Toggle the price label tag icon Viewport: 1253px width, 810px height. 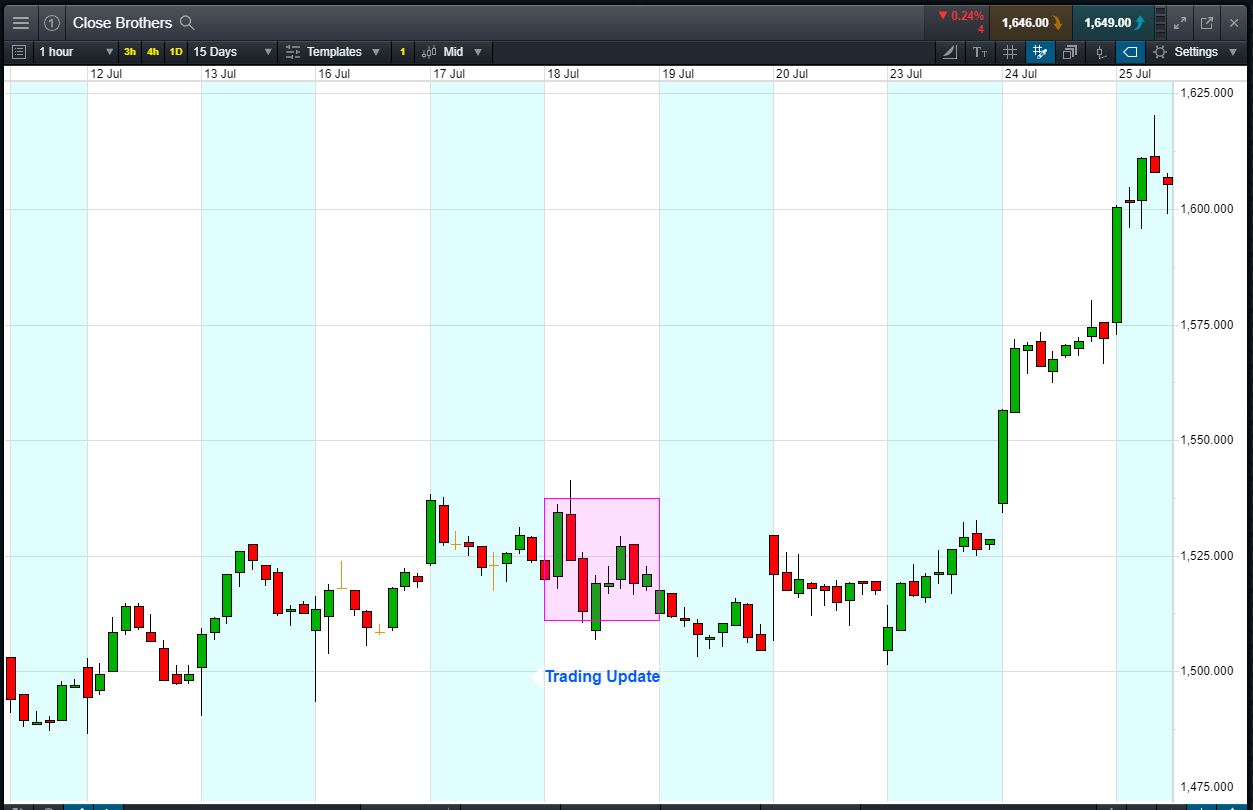click(1130, 51)
